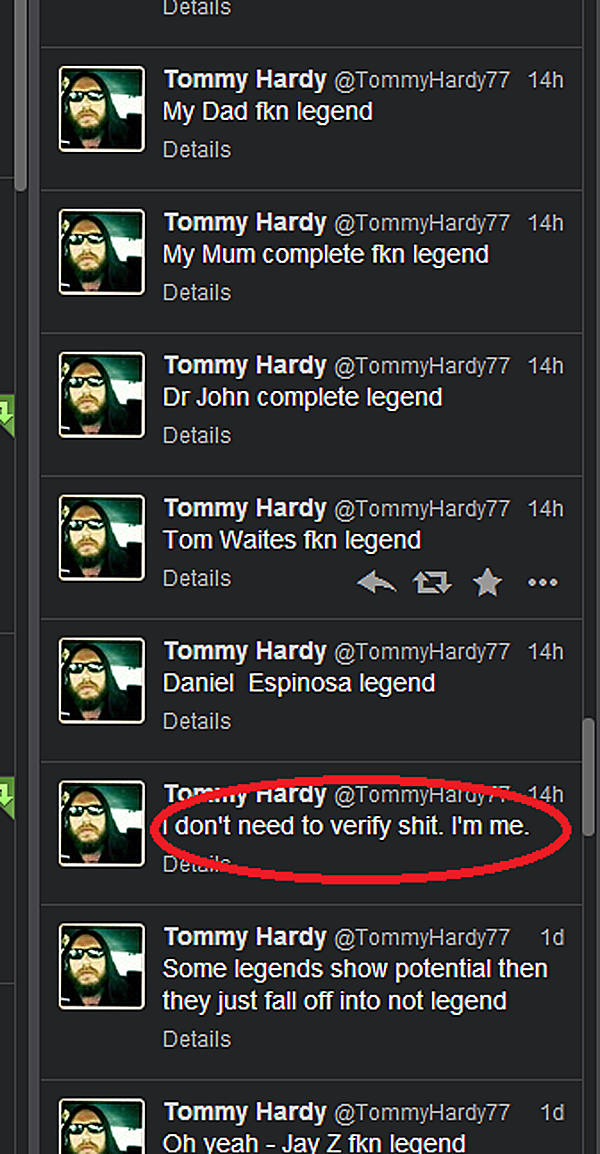Open more actions on the Tom Waites tweet
This screenshot has width=600, height=1154.
pyautogui.click(x=542, y=582)
